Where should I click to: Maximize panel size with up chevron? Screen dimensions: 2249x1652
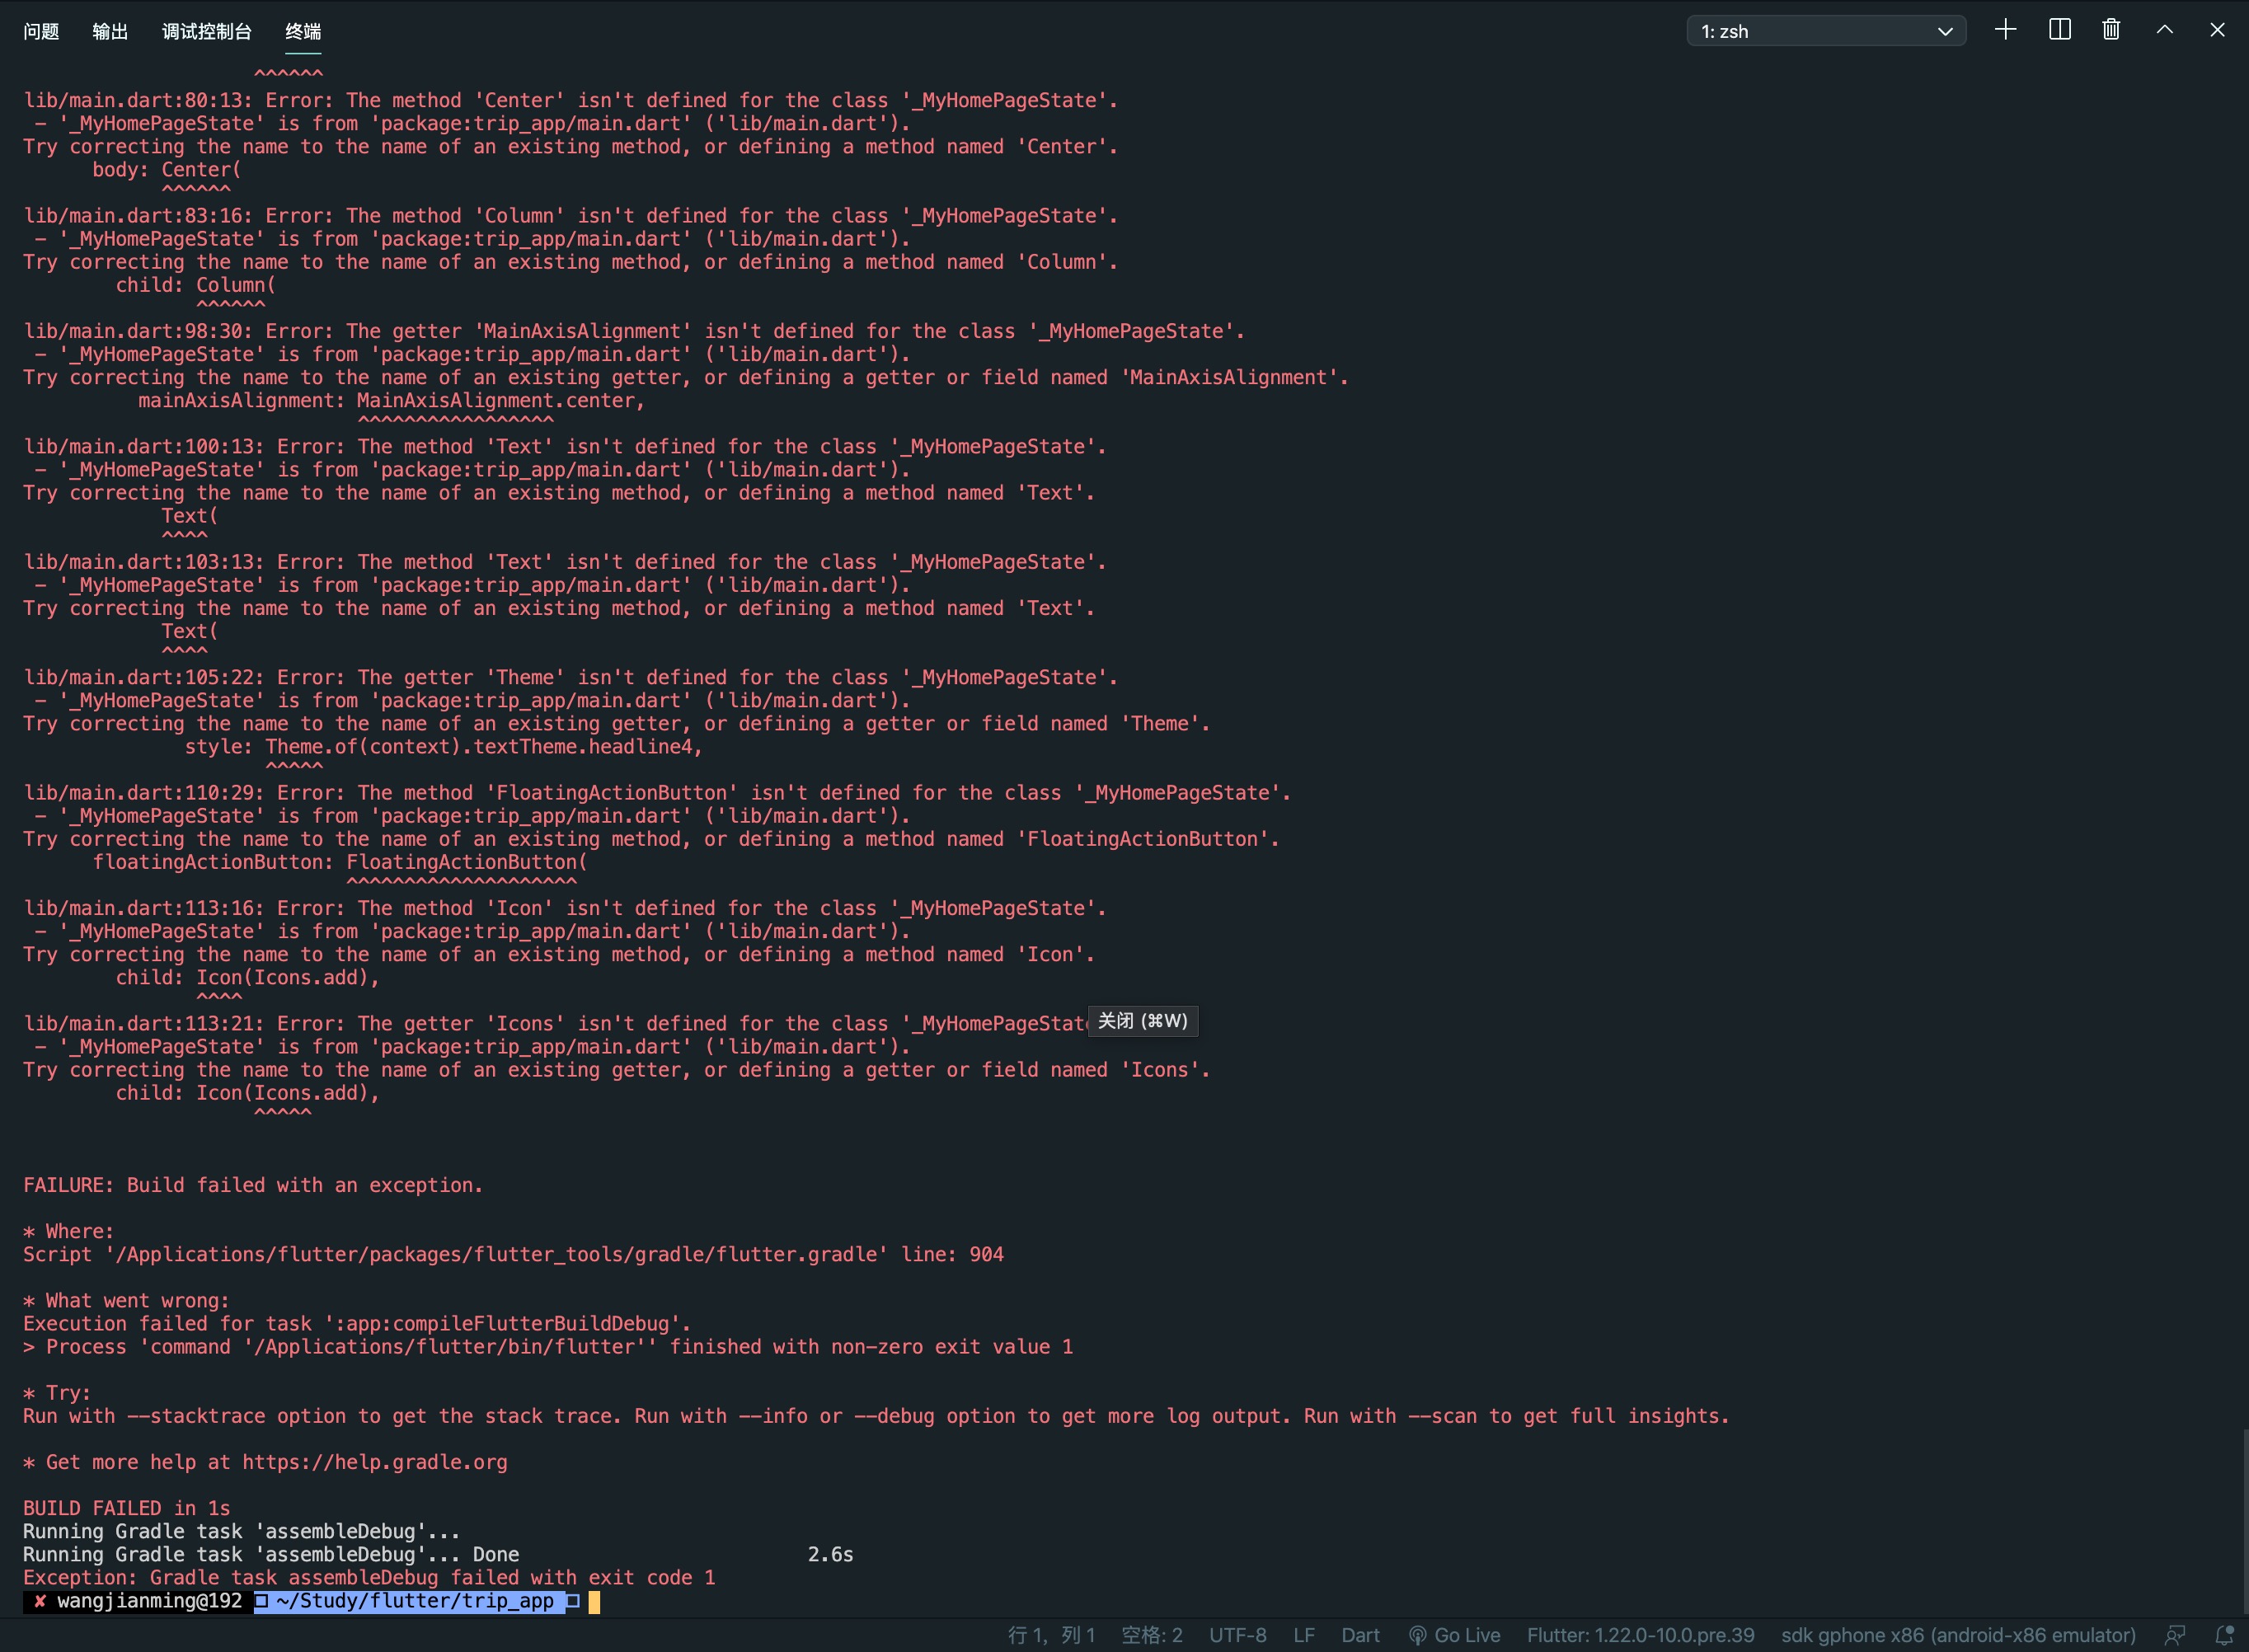pyautogui.click(x=2164, y=30)
